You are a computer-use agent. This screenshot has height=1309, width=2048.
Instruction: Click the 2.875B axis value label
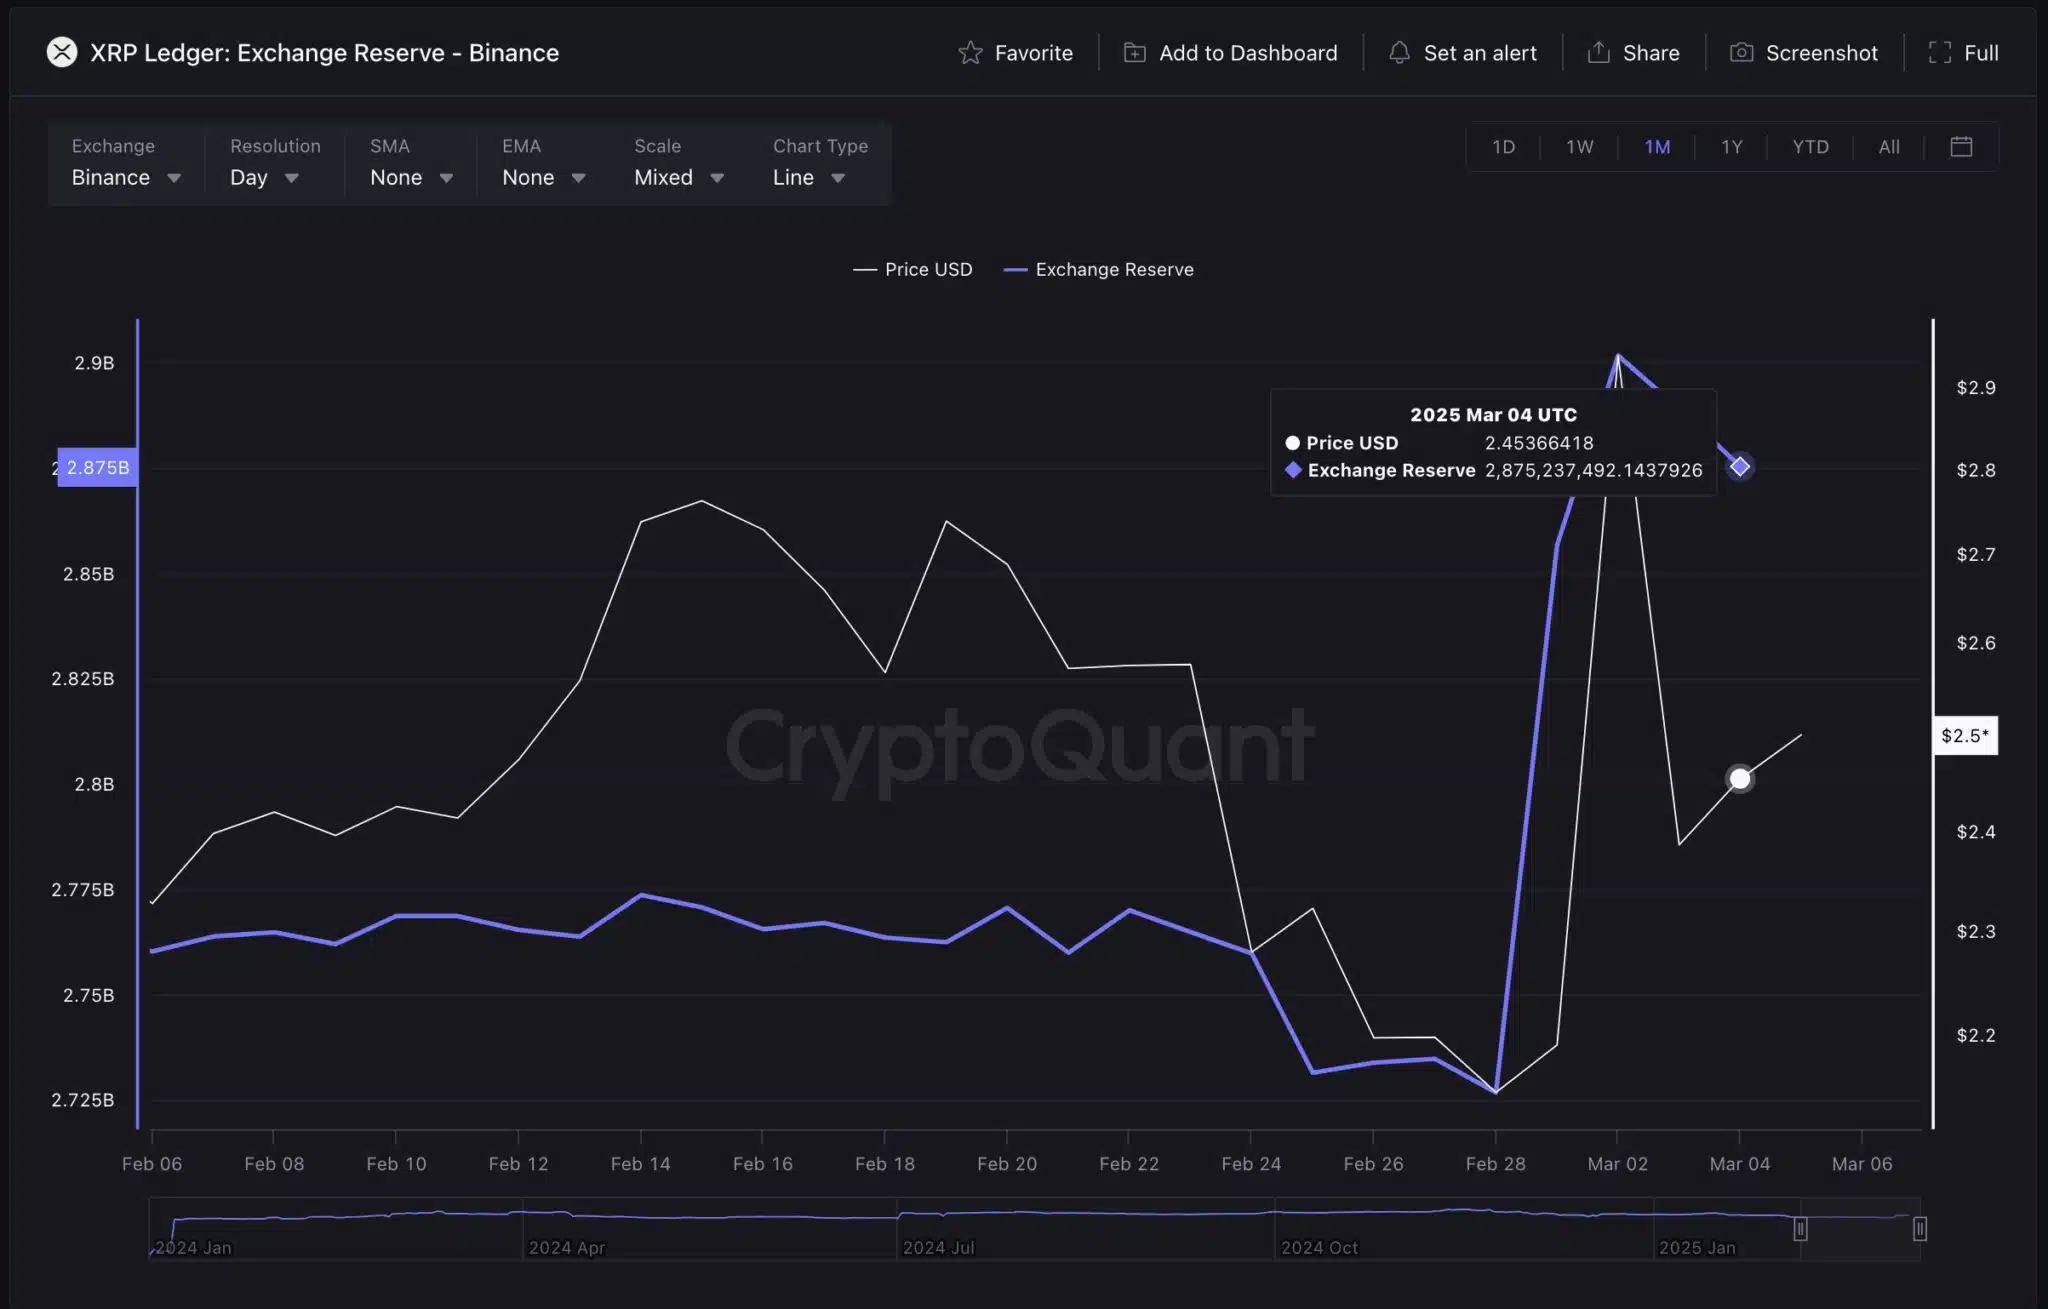pyautogui.click(x=97, y=467)
